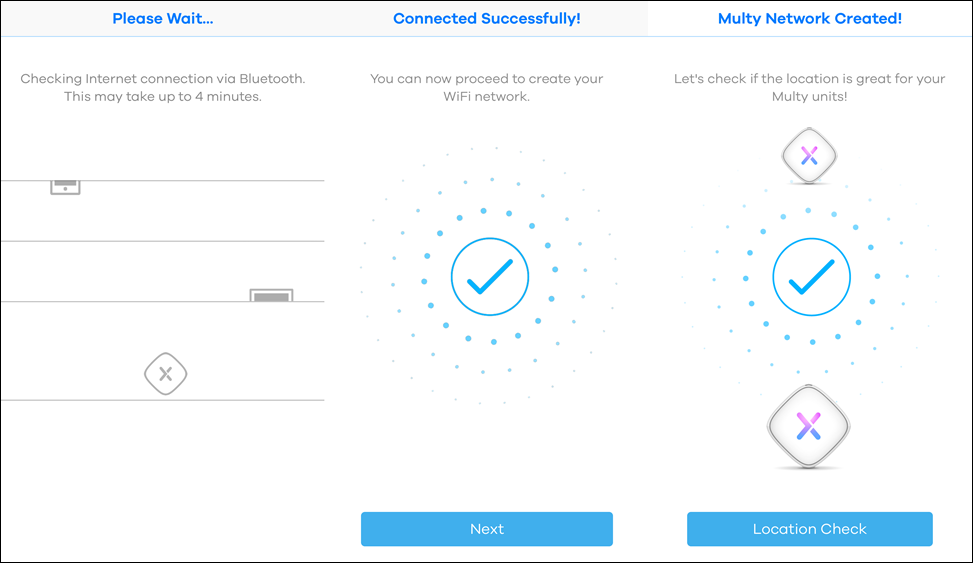
Task: Click the top shelf line above the modem icon
Action: (x=163, y=181)
